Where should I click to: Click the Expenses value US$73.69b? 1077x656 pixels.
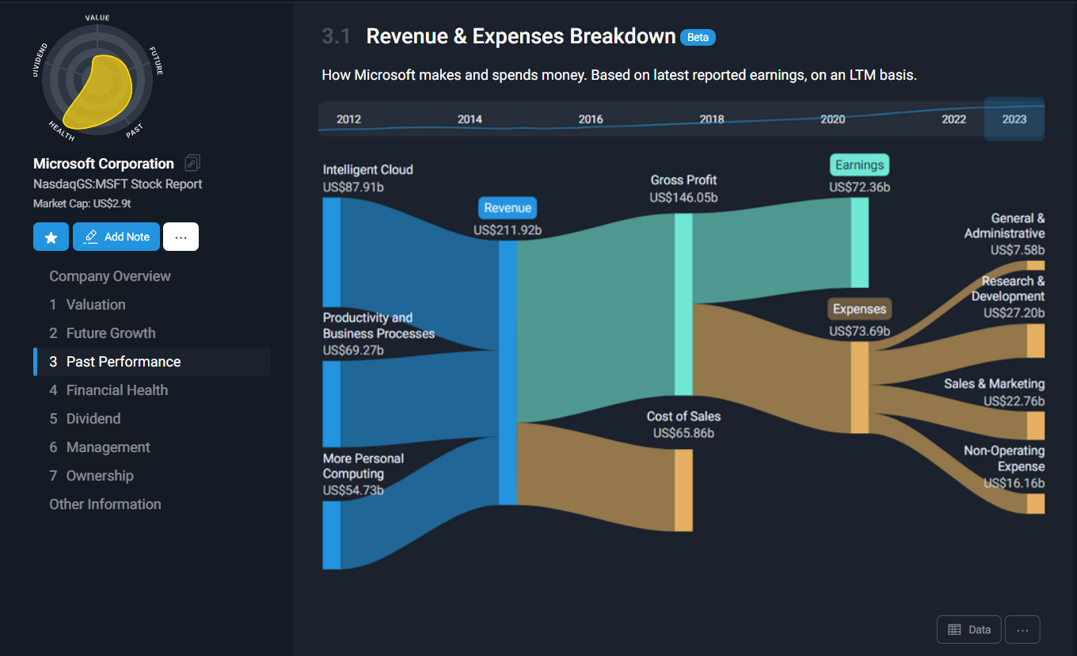tap(859, 331)
